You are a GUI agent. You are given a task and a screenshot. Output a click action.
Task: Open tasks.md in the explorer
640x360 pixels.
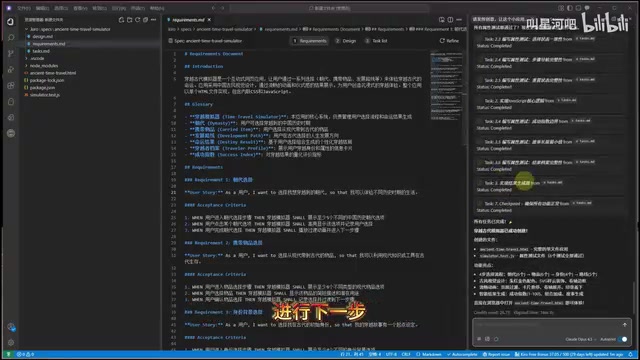(41, 51)
